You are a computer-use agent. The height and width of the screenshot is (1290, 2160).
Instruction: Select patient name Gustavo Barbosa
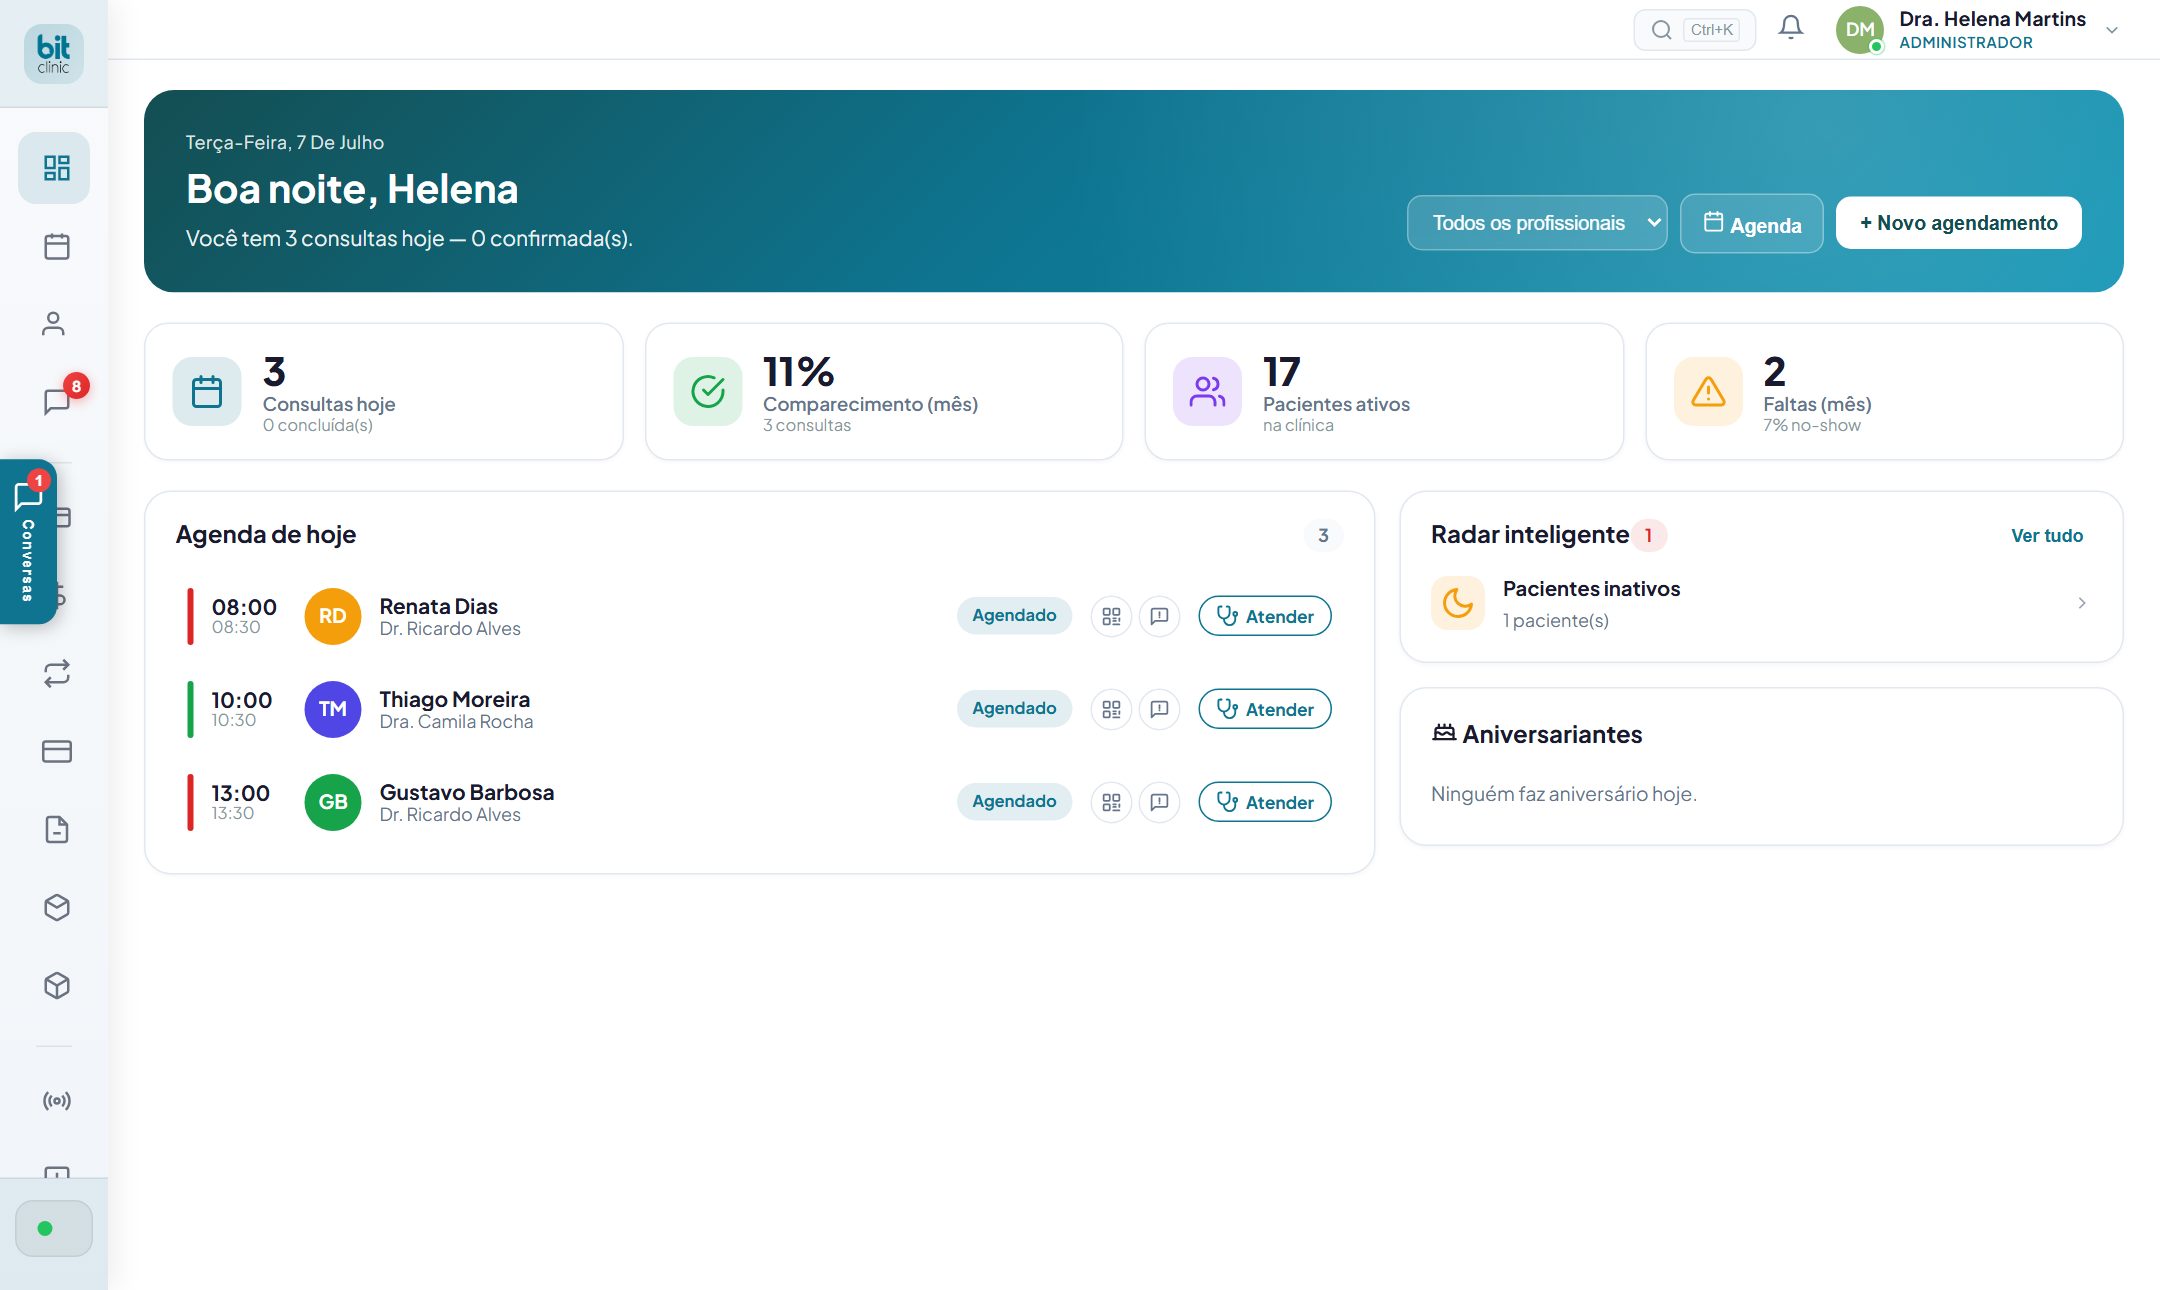pos(466,792)
